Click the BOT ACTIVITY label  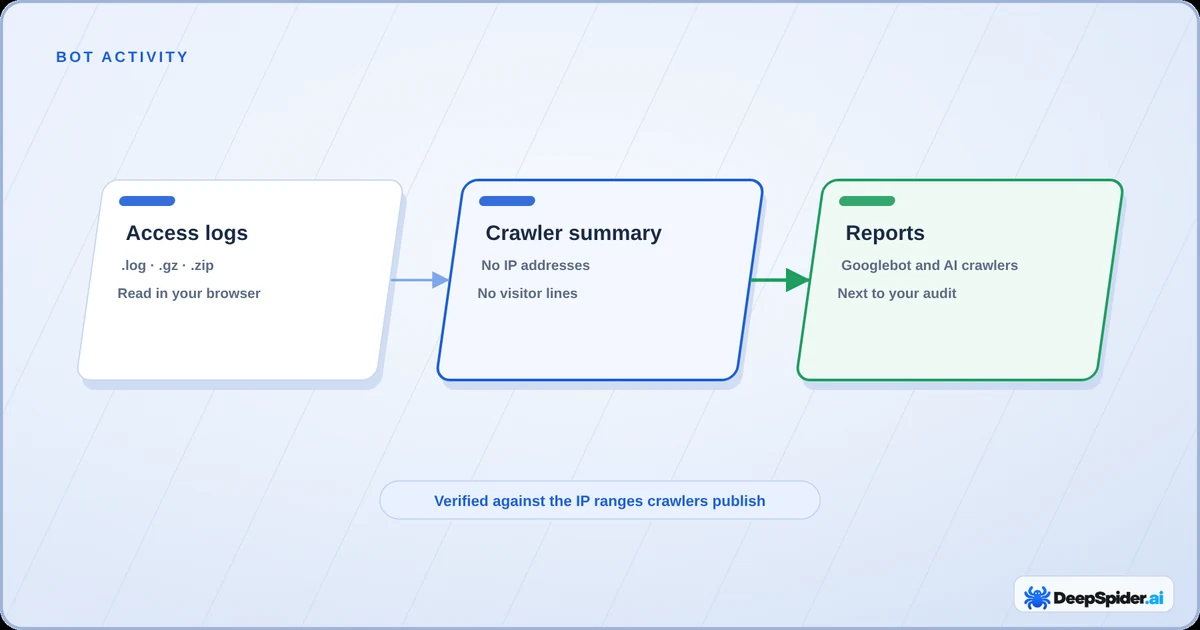pos(122,57)
